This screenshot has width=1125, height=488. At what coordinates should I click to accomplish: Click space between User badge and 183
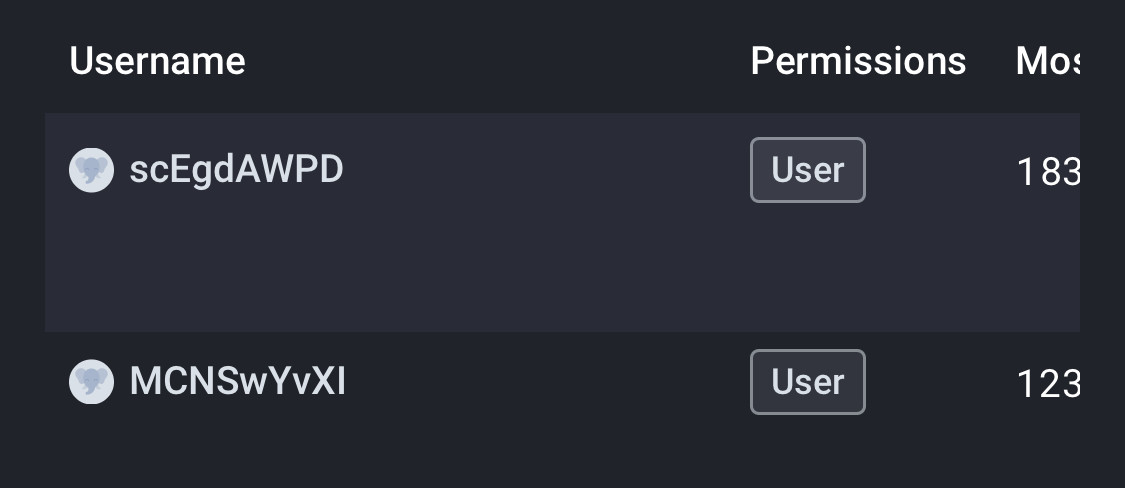click(x=940, y=170)
